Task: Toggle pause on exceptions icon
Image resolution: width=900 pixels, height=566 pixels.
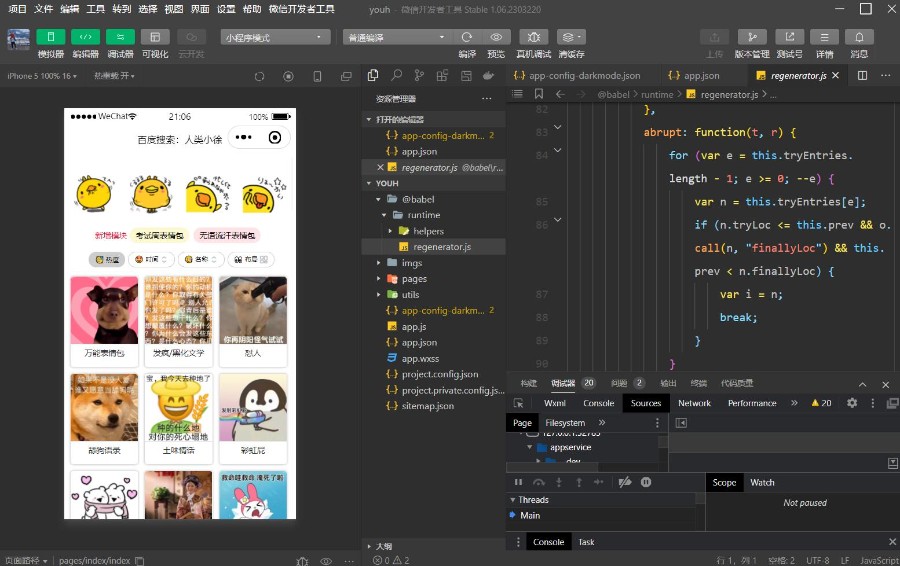Action: pos(646,482)
